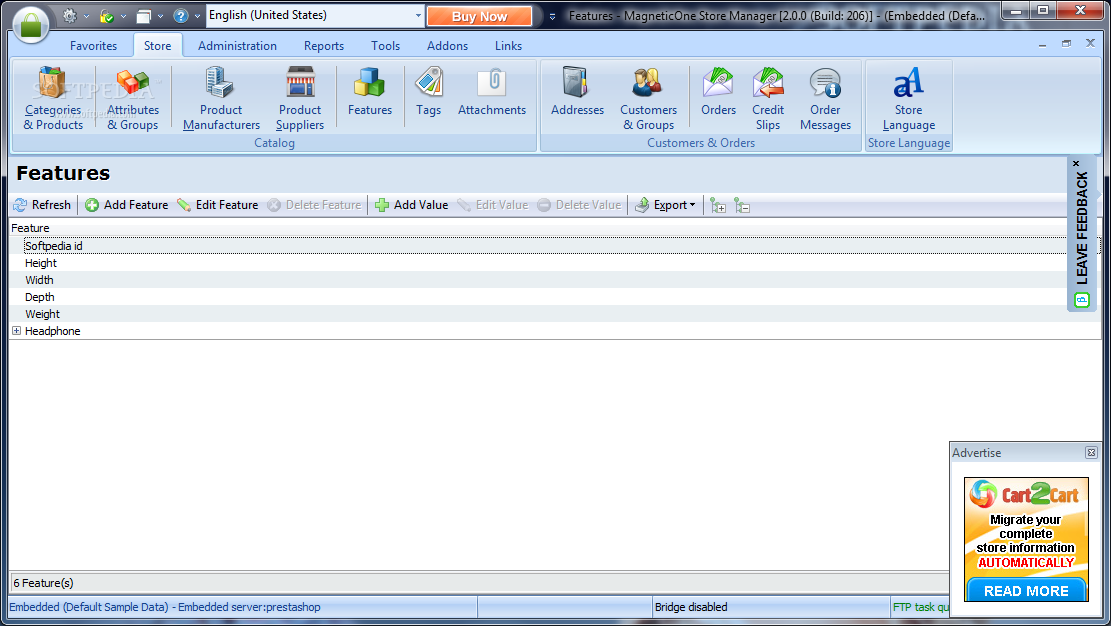Image resolution: width=1111 pixels, height=626 pixels.
Task: Open dropdown arrow next to help icon
Action: [197, 16]
